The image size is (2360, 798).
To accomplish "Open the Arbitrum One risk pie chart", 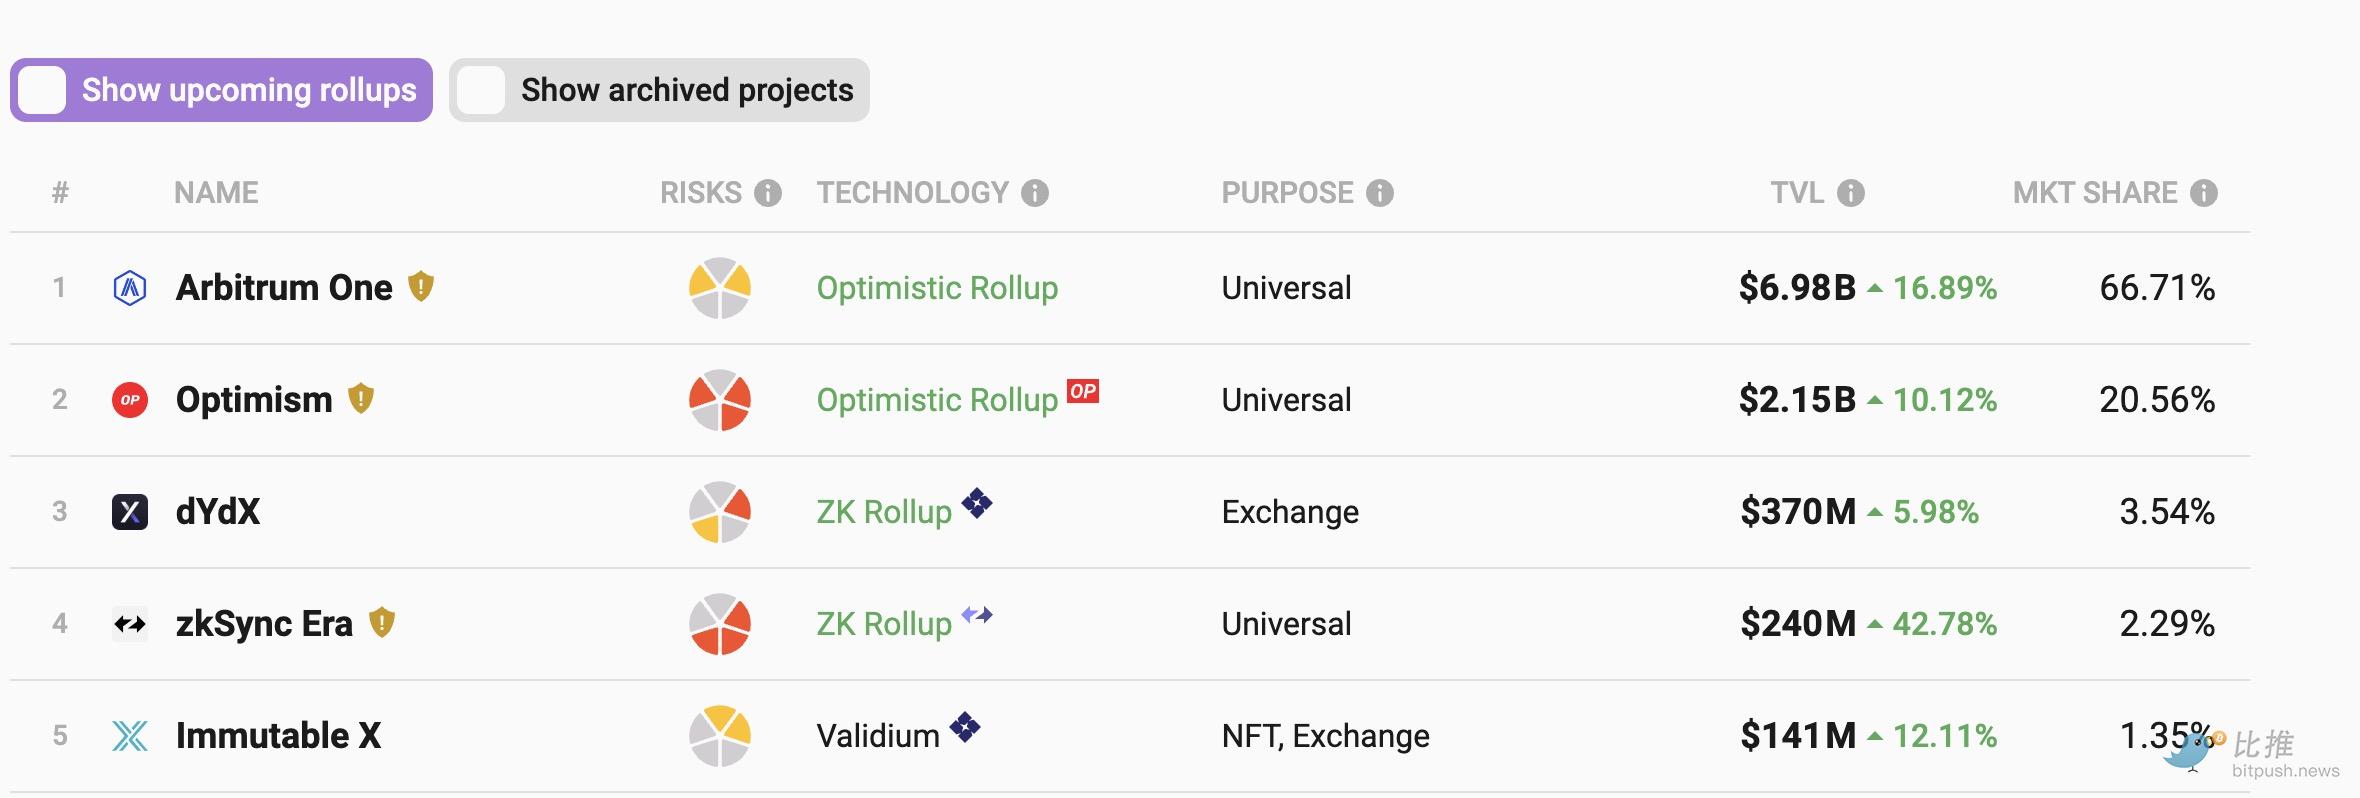I will click(x=720, y=288).
